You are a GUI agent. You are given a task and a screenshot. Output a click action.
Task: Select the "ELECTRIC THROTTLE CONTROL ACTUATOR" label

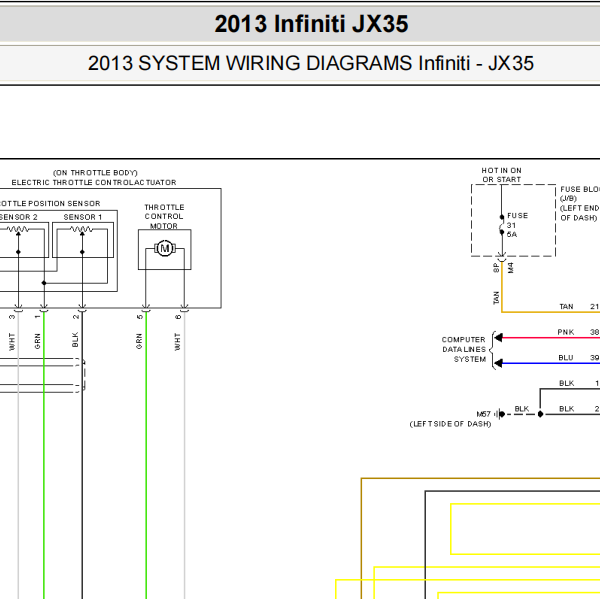tap(94, 183)
